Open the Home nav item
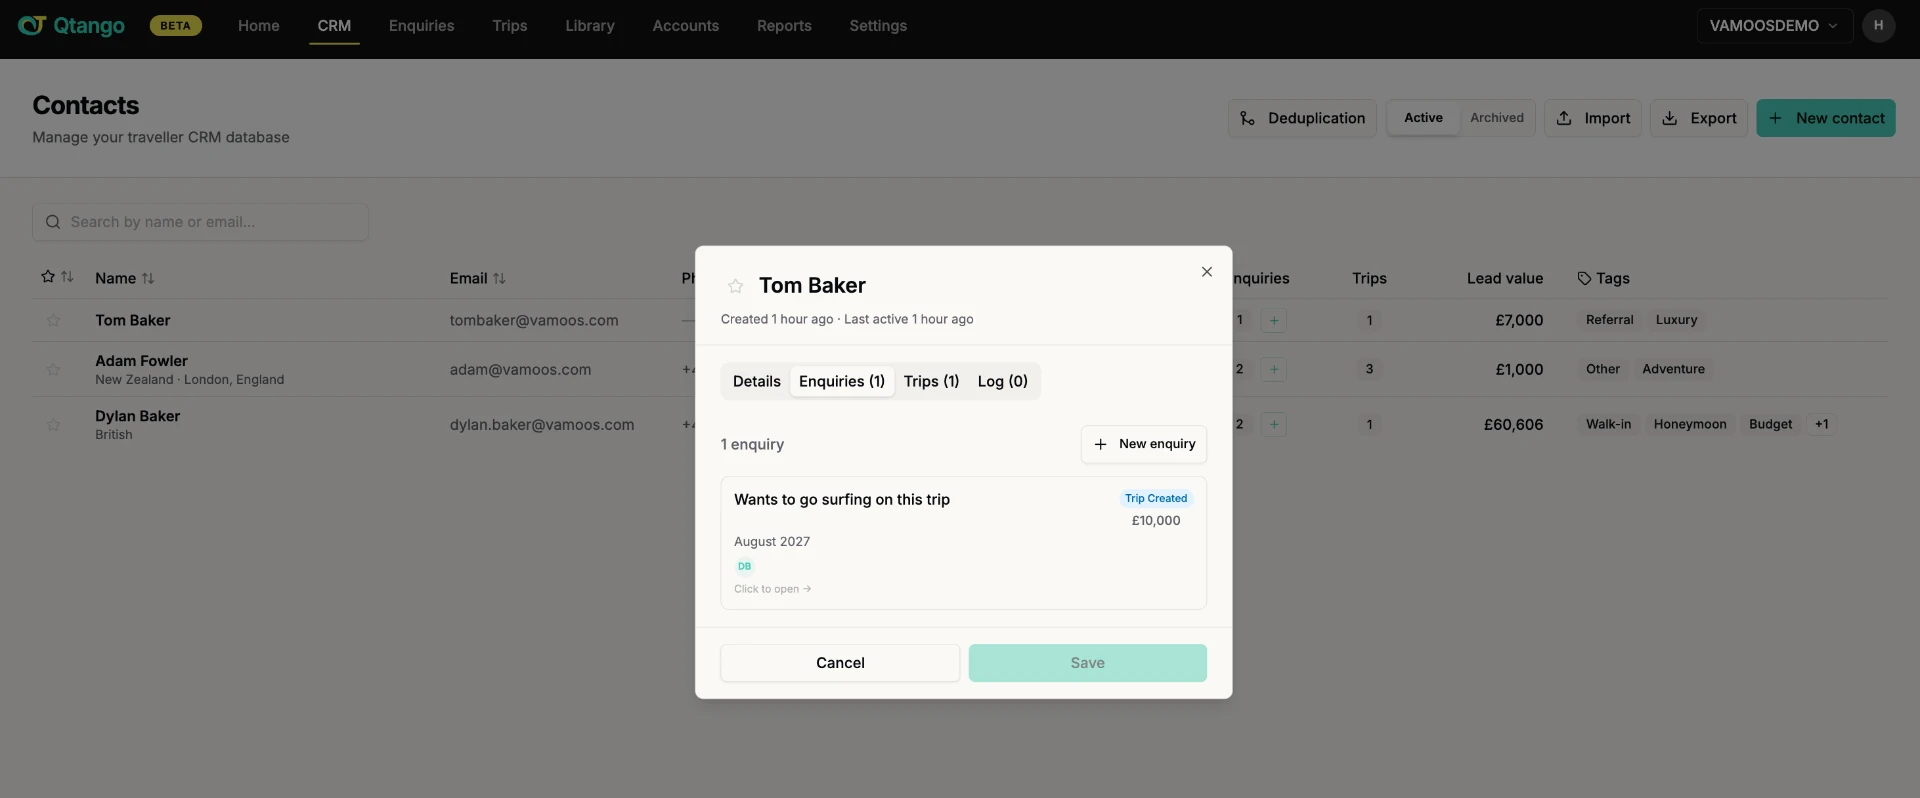 tap(259, 25)
